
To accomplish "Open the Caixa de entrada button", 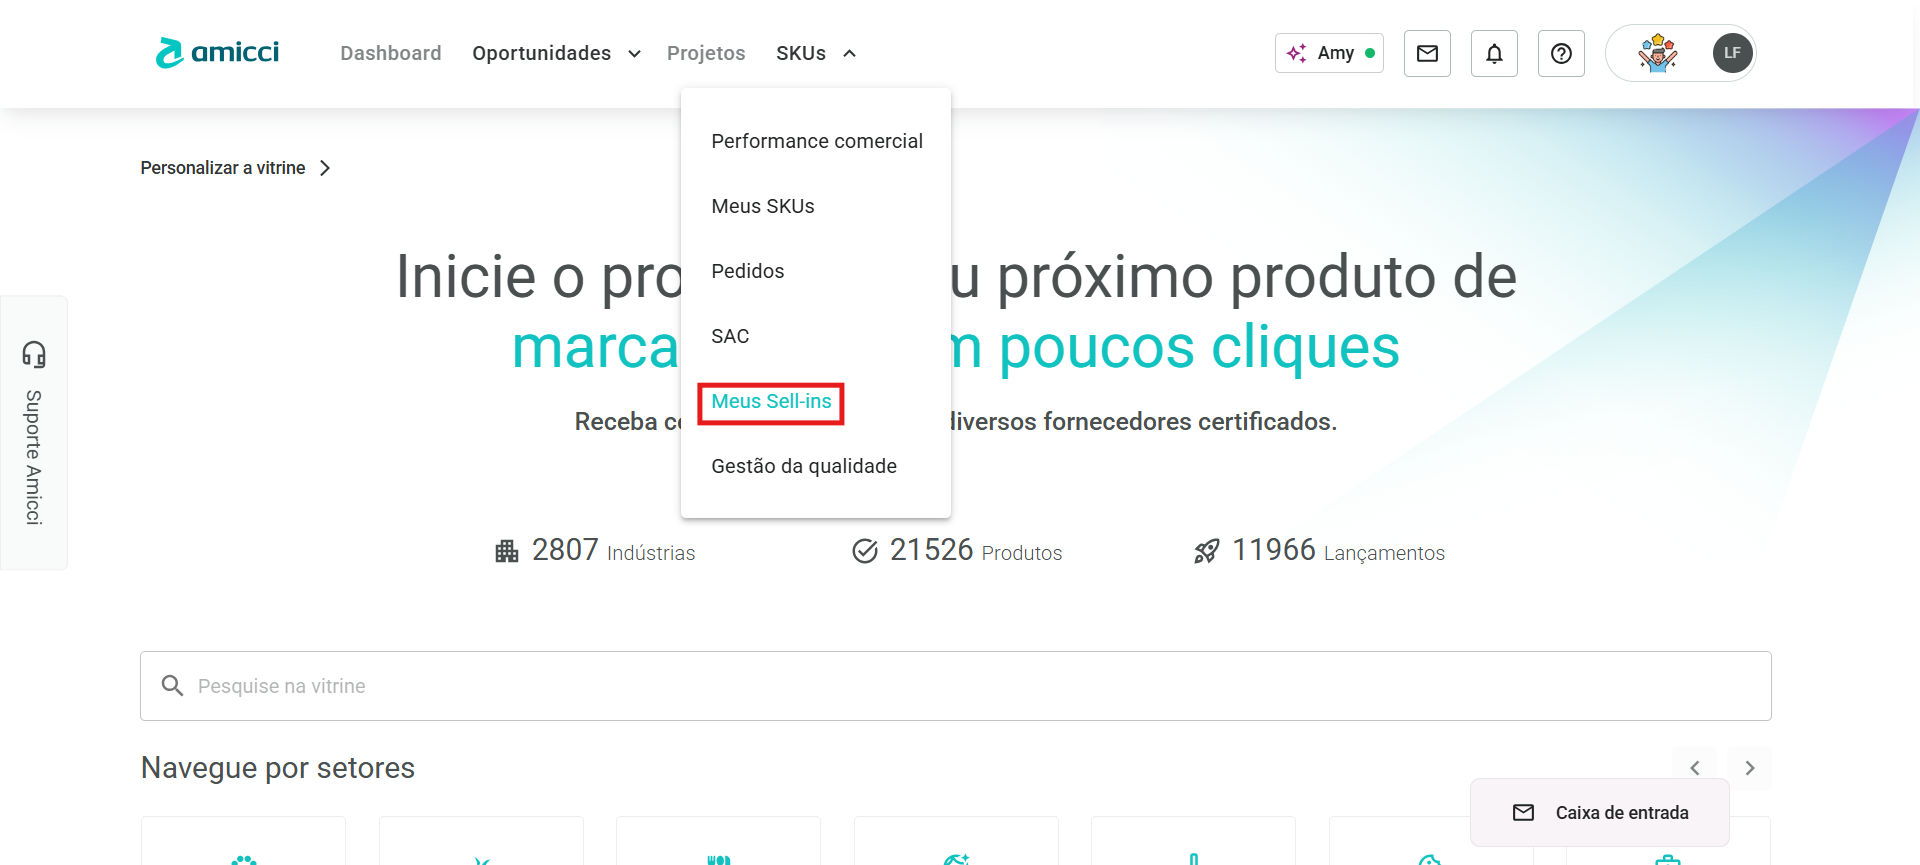I will point(1600,813).
